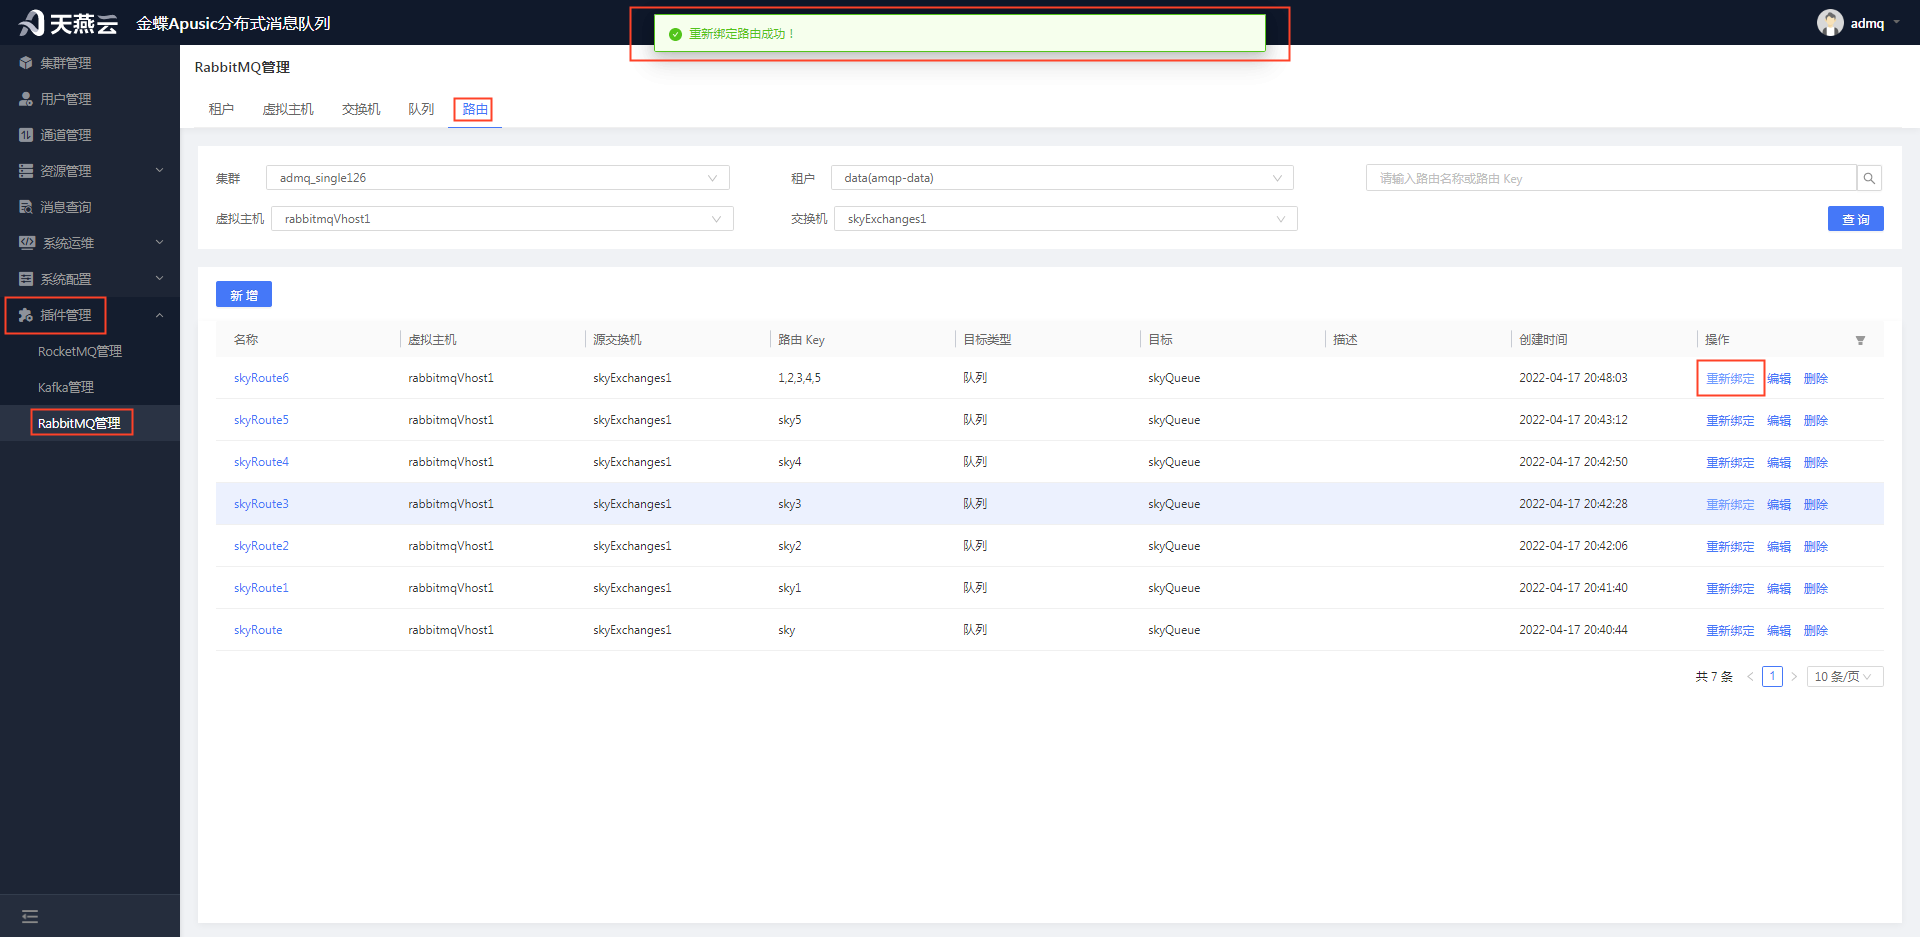Screen dimensions: 1920x937
Task: Open the 交换机 dropdown skyExchanges1
Action: [x=1066, y=219]
